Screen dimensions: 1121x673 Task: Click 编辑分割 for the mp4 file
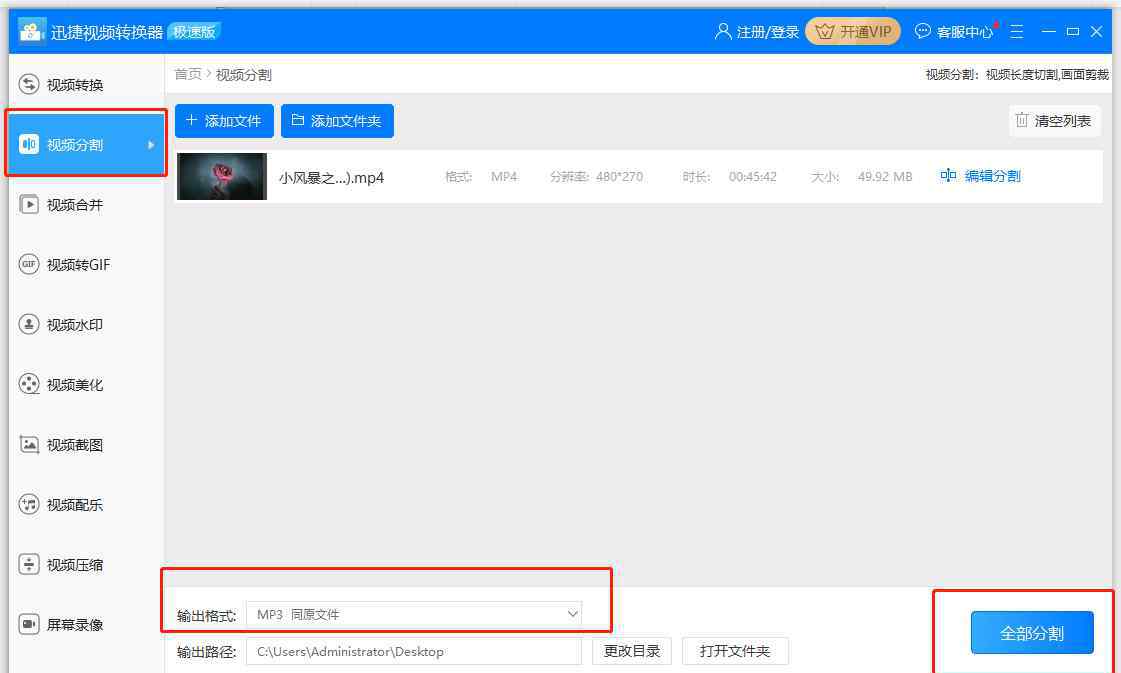981,177
